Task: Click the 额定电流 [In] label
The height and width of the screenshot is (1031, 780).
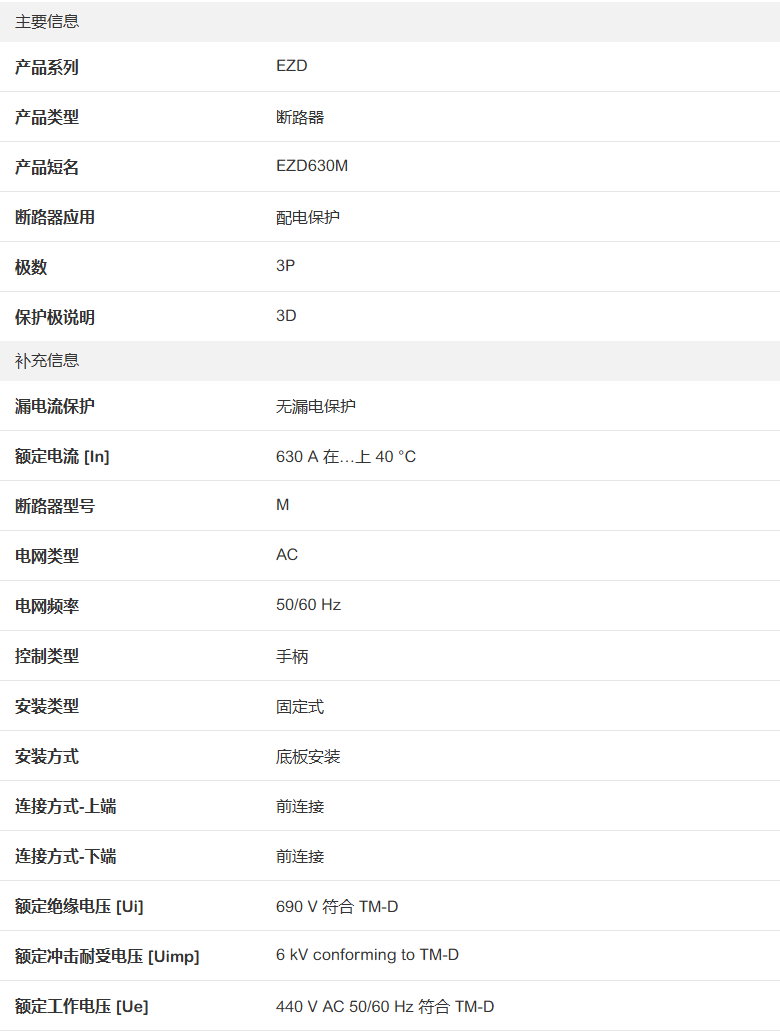Action: (x=62, y=456)
